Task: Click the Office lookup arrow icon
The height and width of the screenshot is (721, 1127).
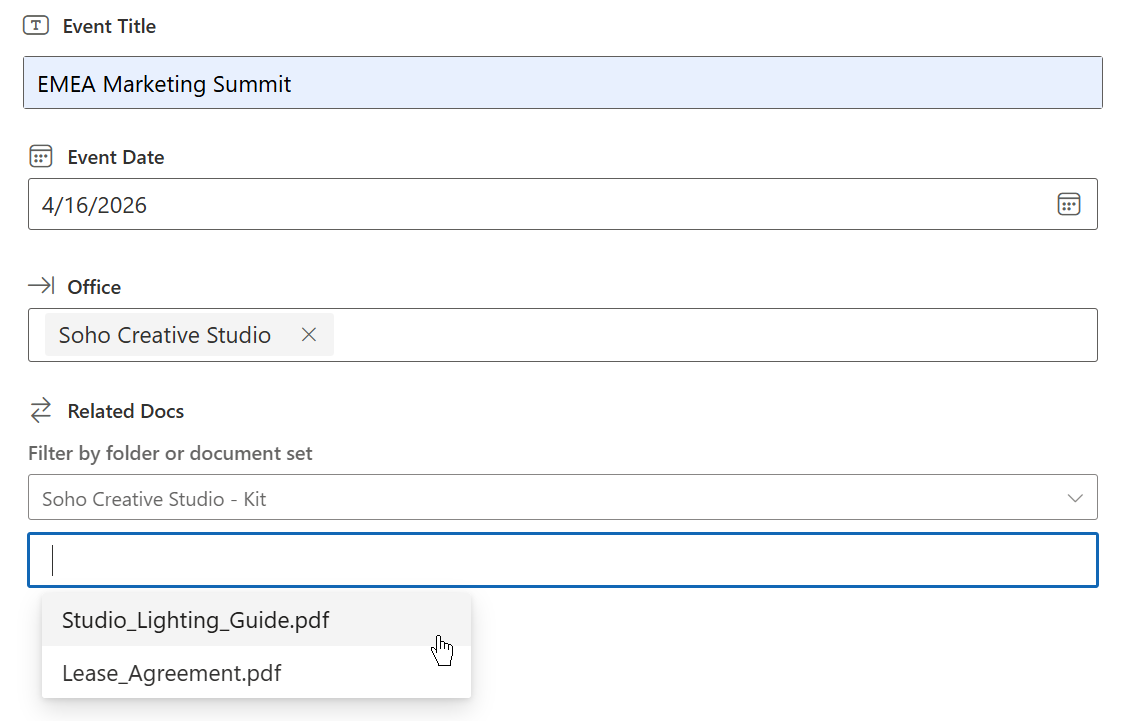Action: click(41, 287)
